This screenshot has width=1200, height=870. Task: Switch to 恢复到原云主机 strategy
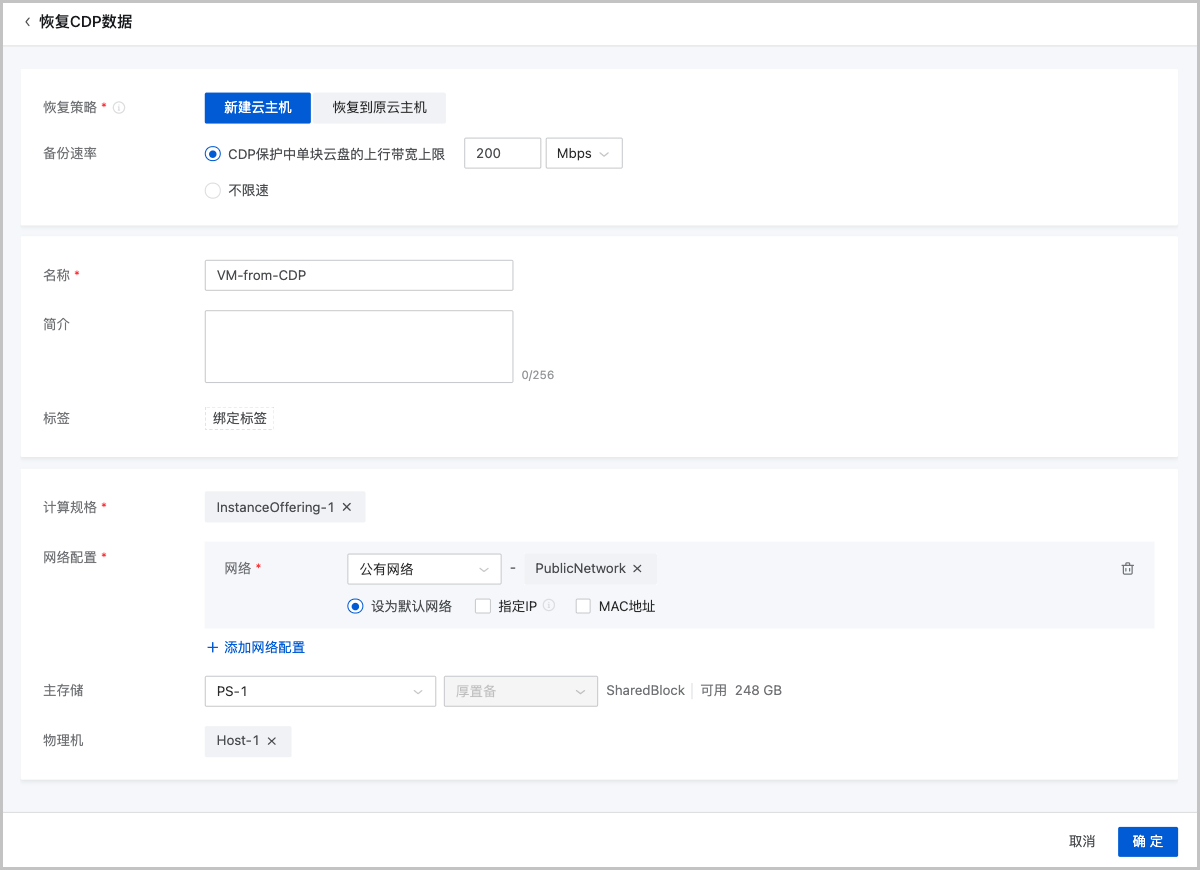pyautogui.click(x=379, y=108)
